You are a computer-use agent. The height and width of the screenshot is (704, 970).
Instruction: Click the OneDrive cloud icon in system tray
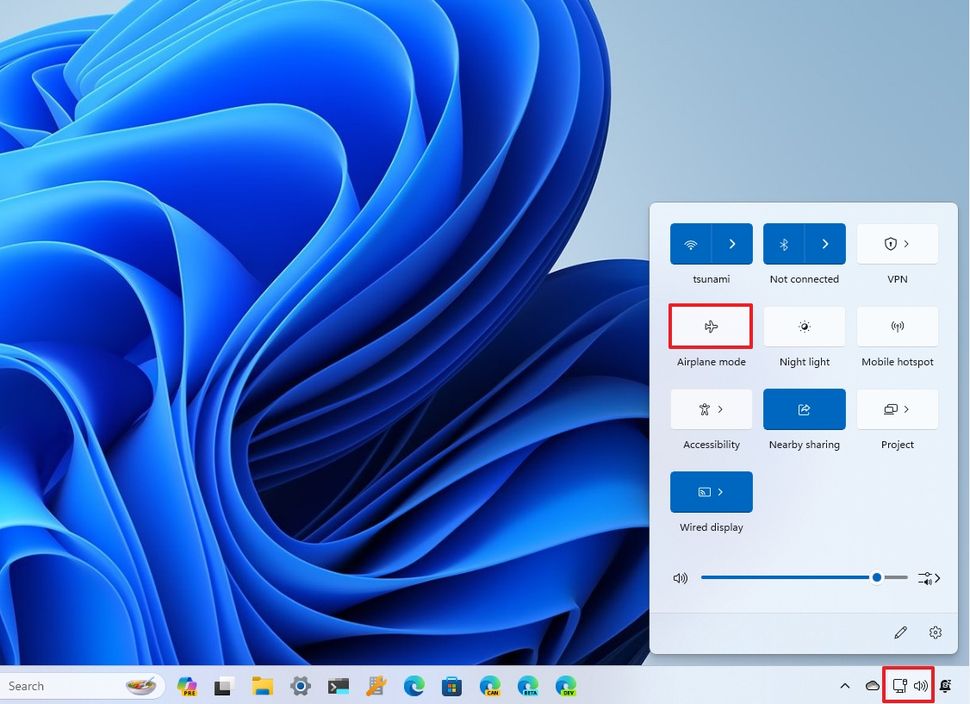872,686
